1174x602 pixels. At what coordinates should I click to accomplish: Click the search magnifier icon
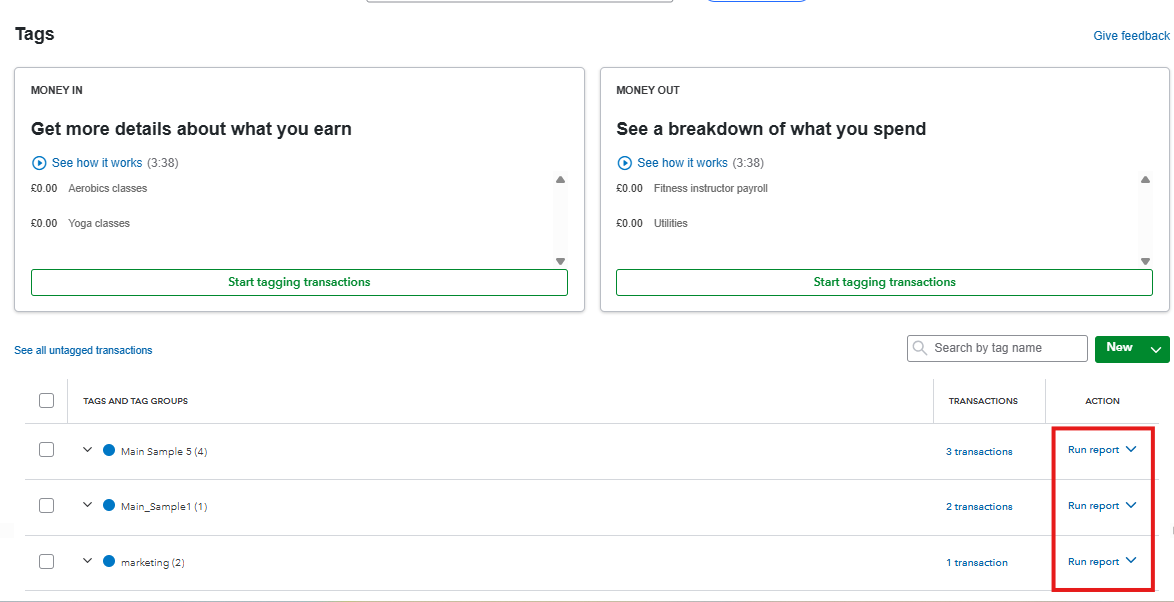(x=920, y=348)
